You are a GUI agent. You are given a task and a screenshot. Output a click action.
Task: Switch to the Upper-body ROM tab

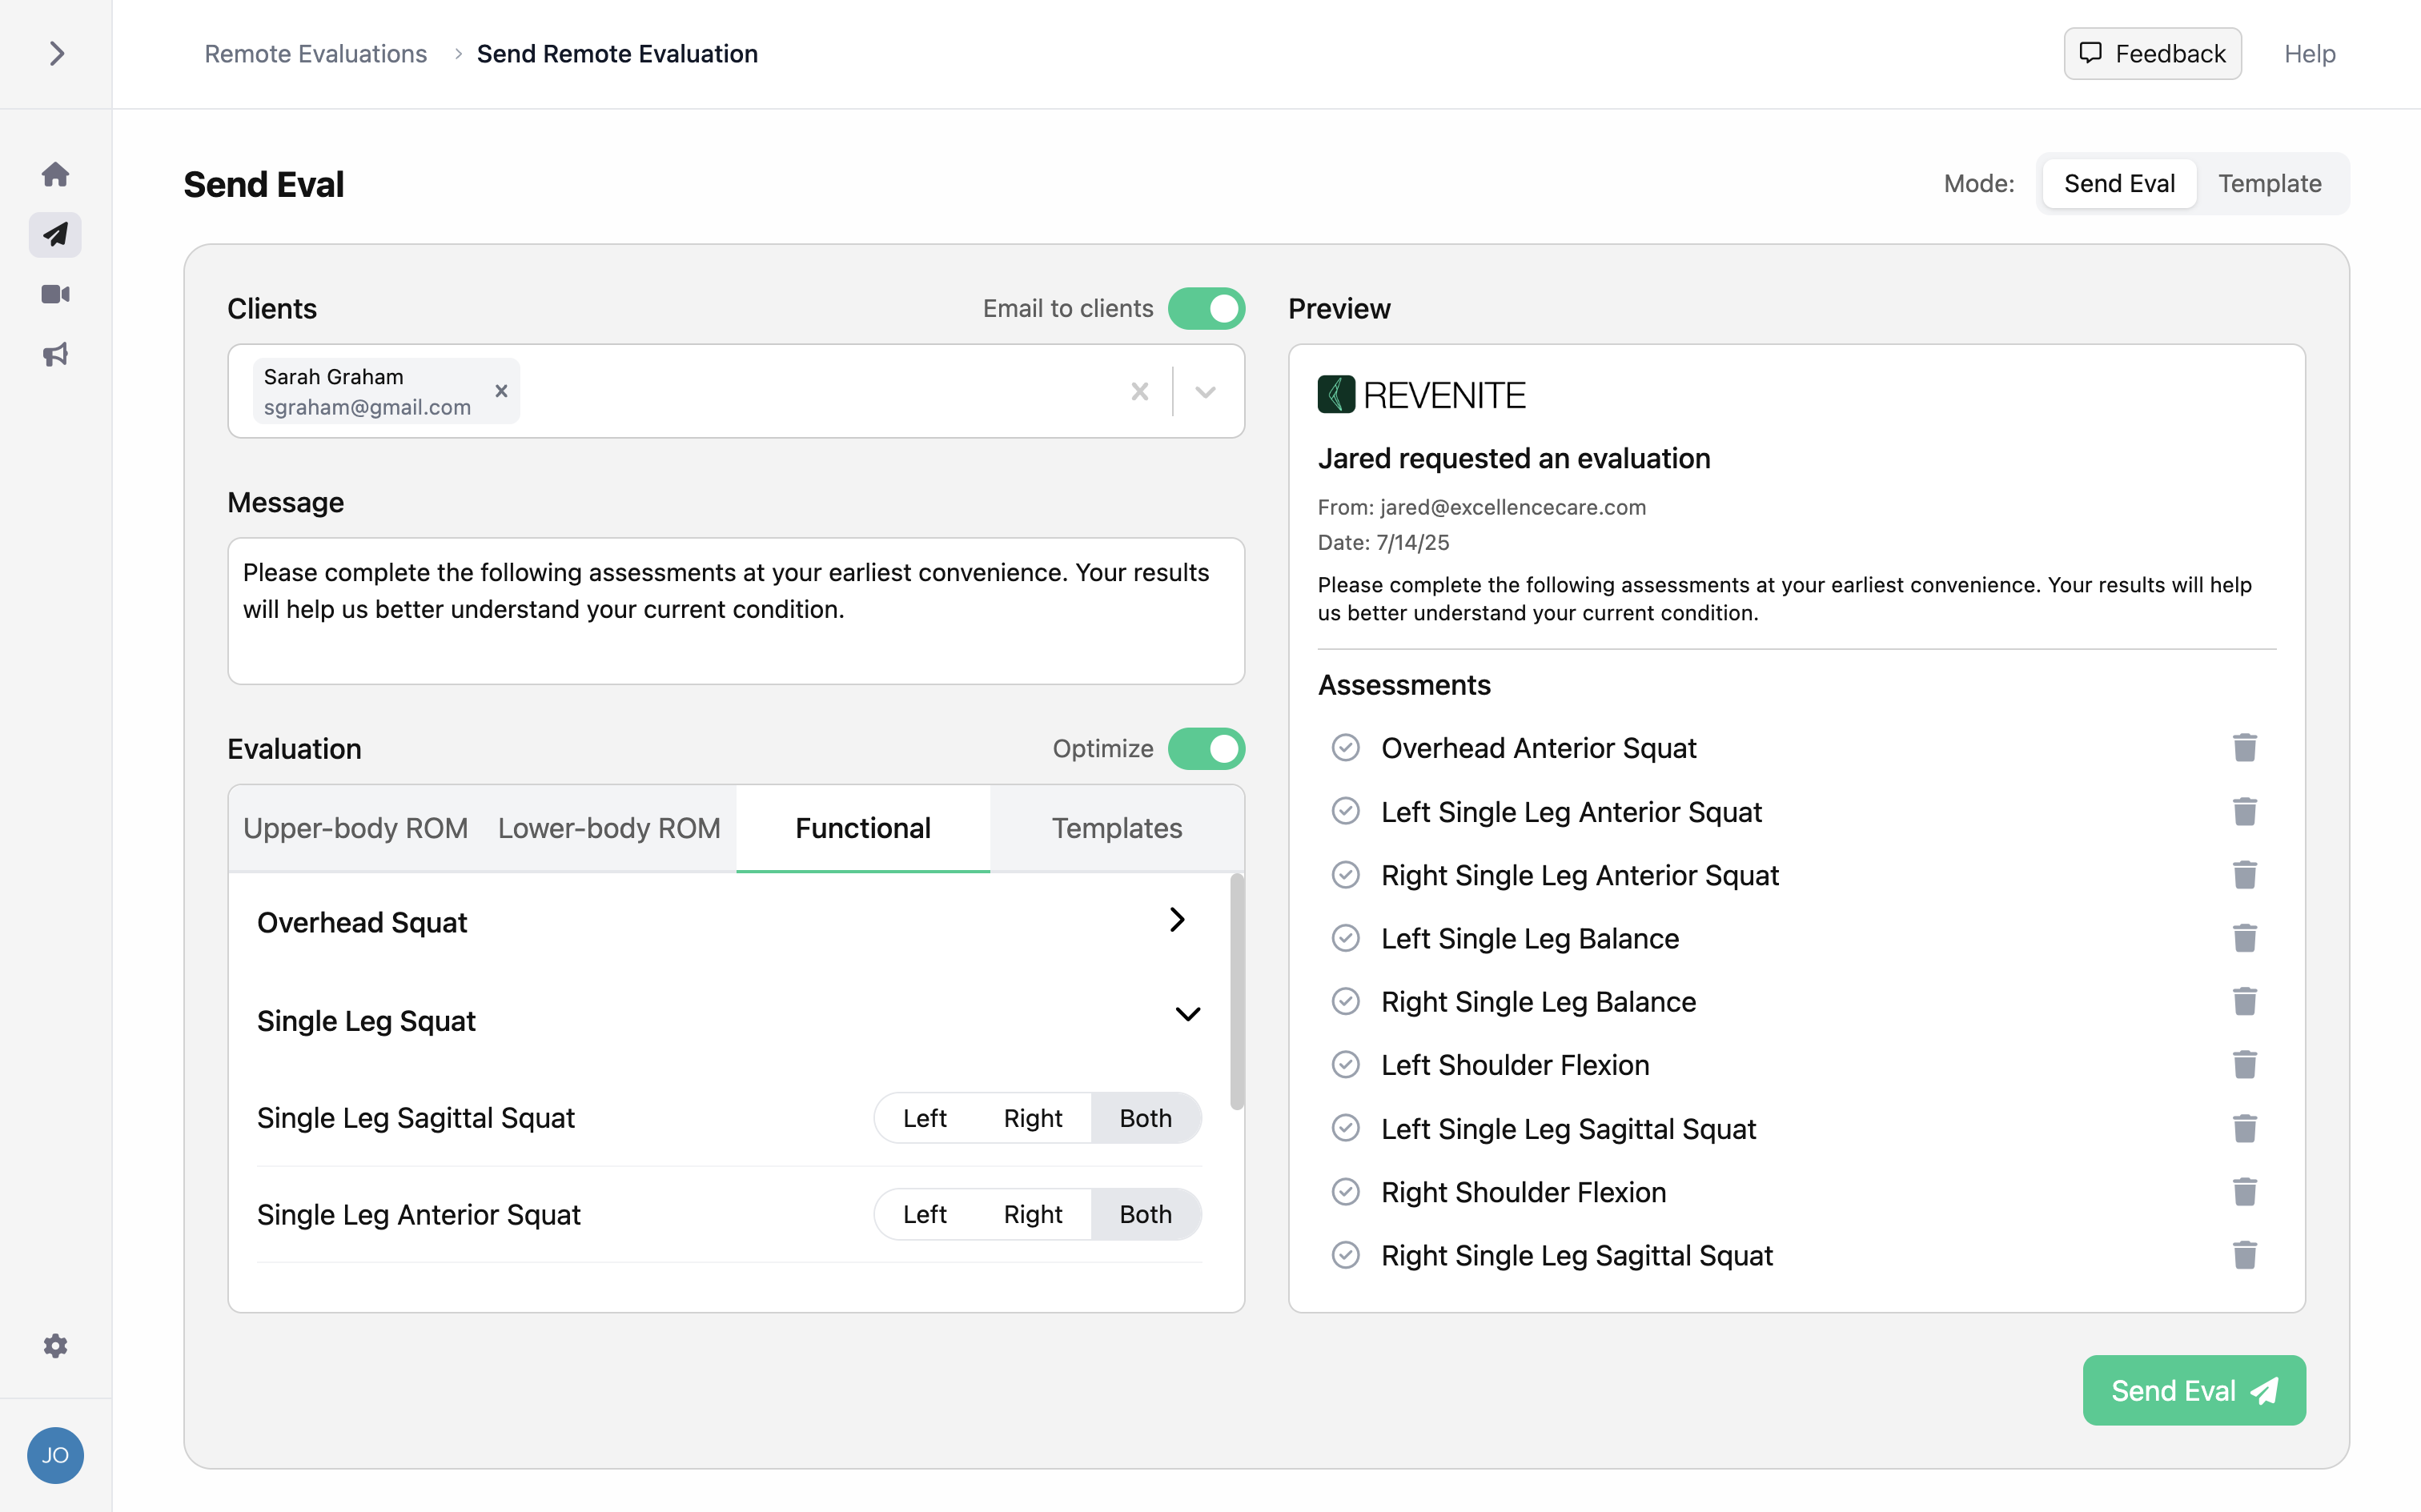[x=355, y=828]
